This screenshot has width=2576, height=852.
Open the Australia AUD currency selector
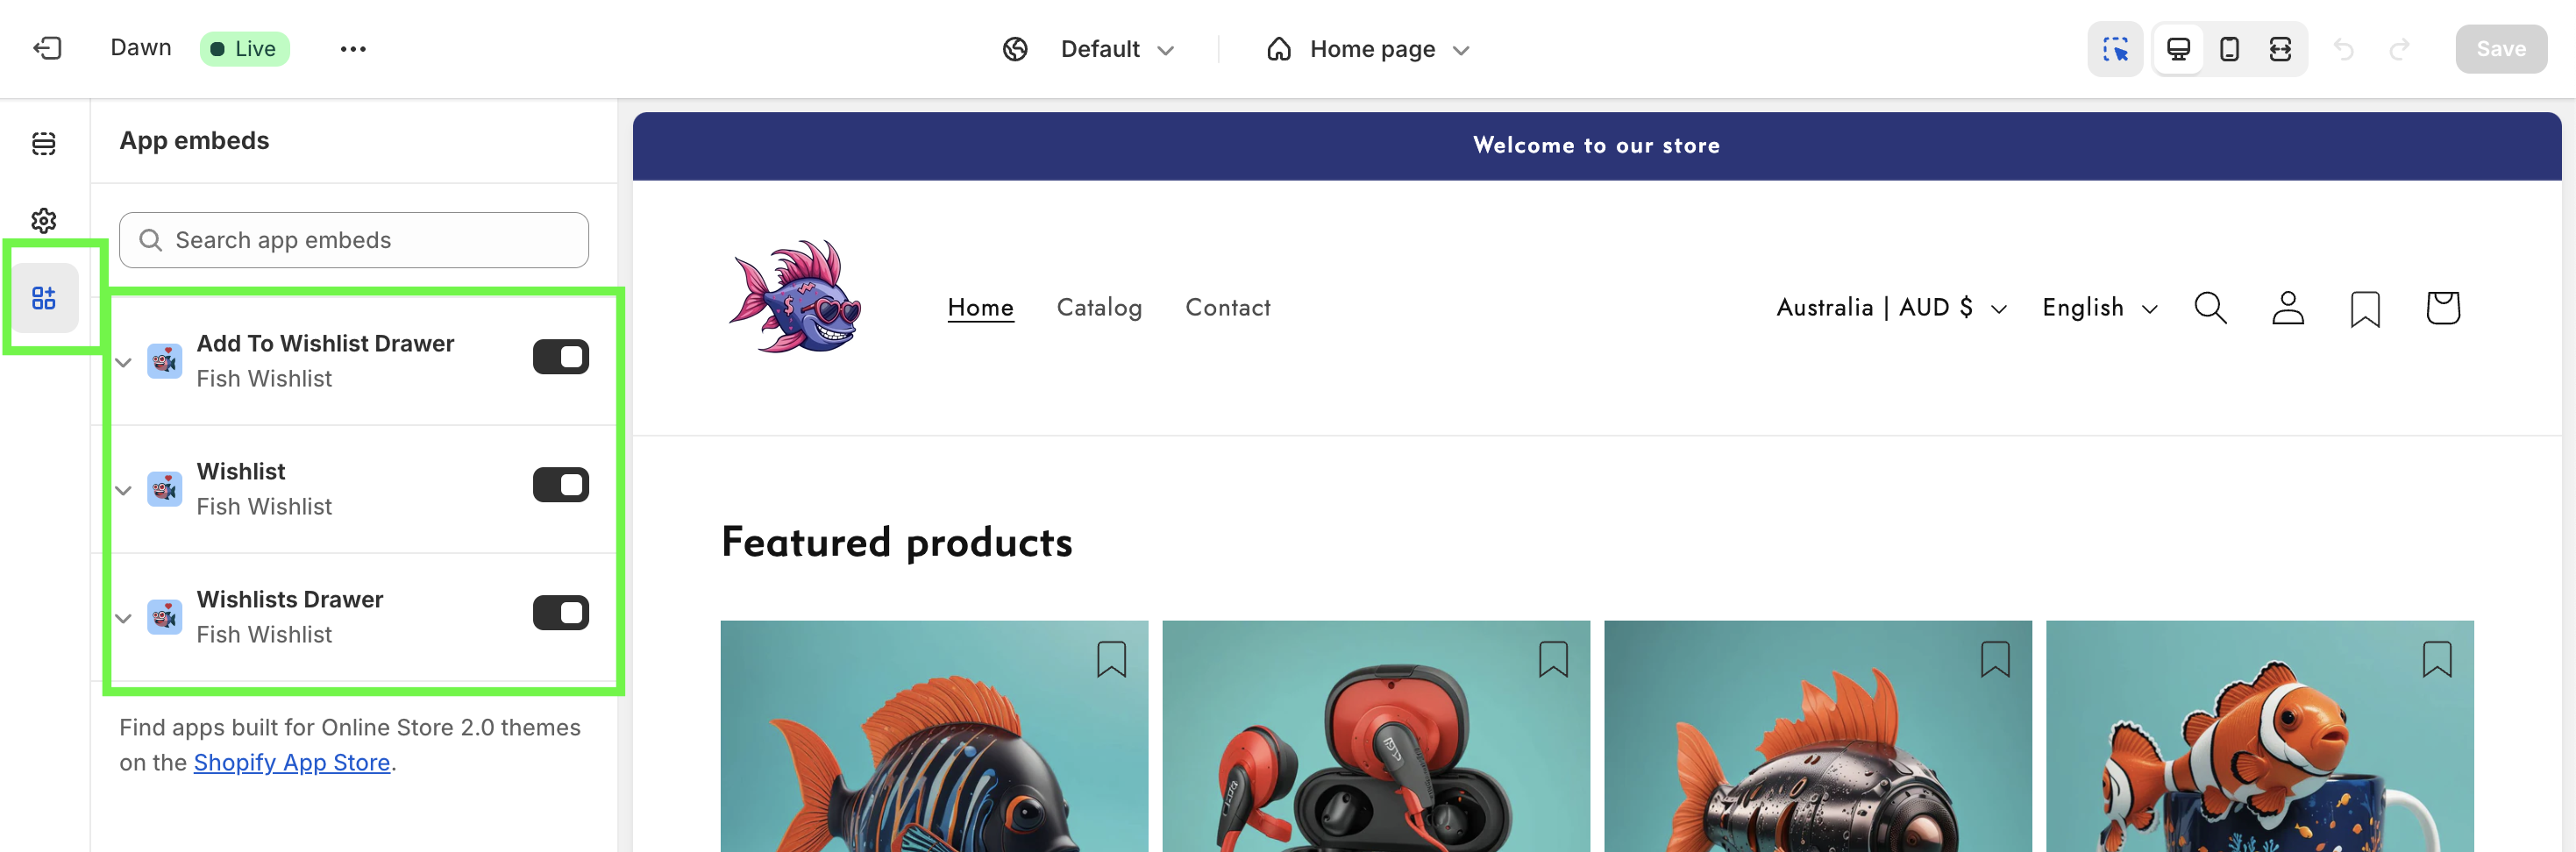tap(1890, 308)
